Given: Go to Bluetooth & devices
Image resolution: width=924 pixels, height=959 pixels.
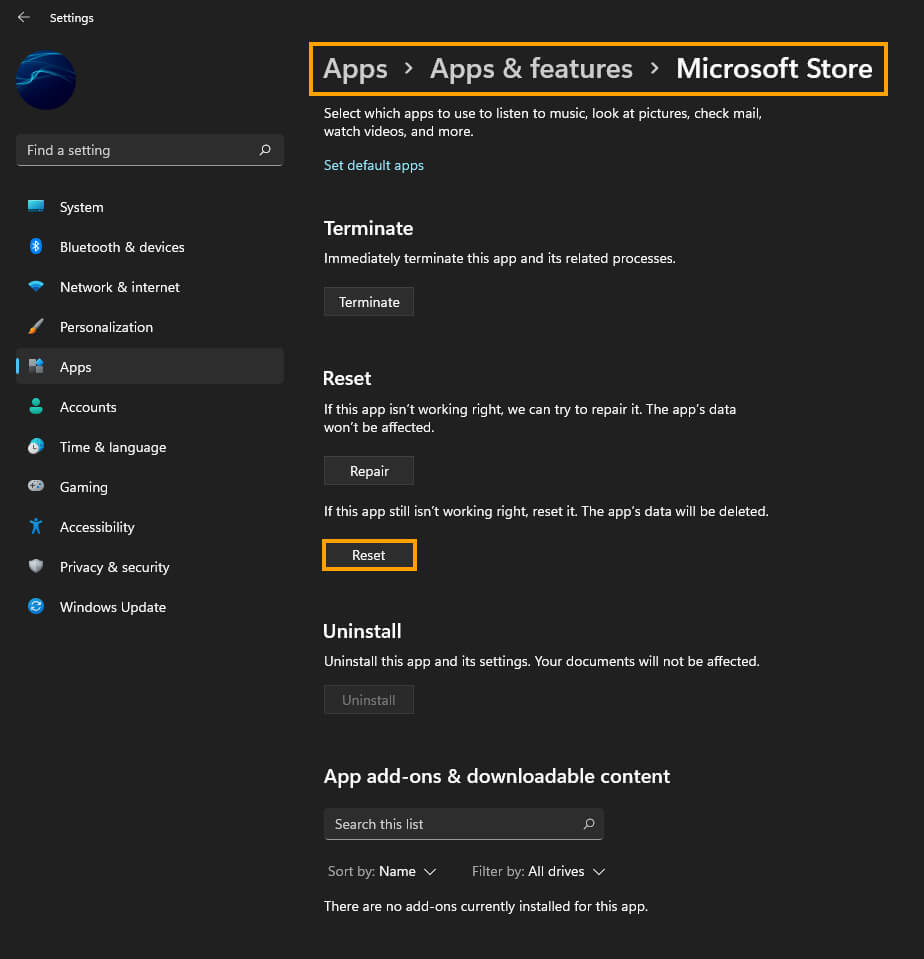Looking at the screenshot, I should click(x=150, y=247).
